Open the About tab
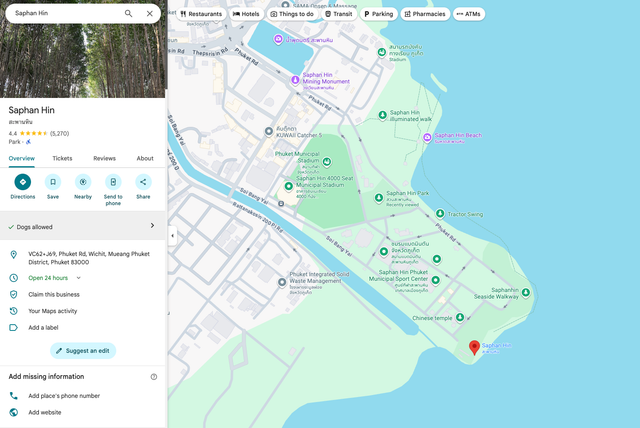Viewport: 640px width, 428px height. [x=145, y=158]
